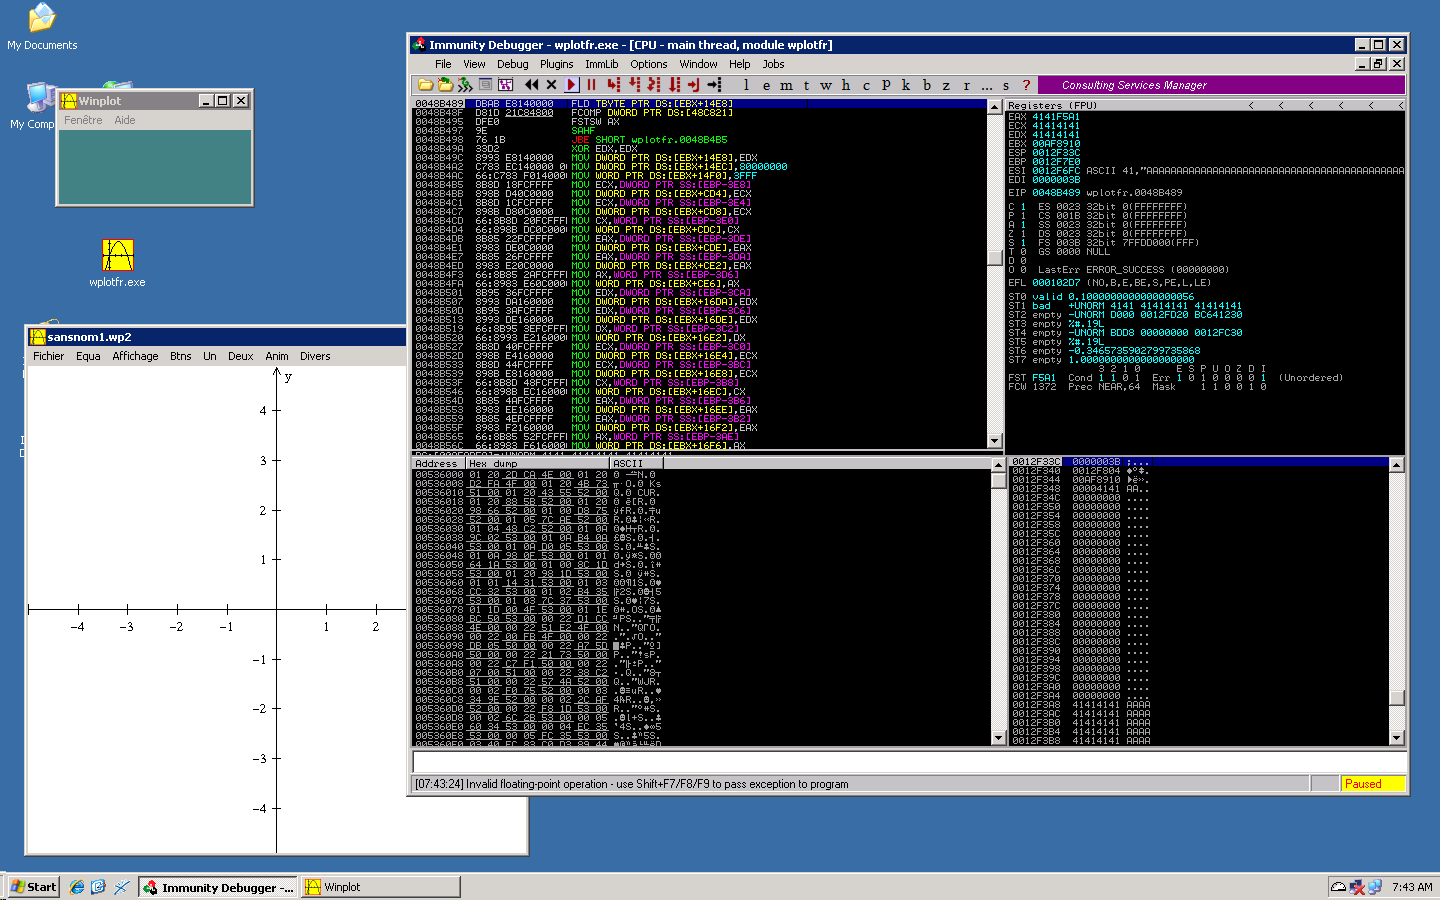The image size is (1440, 900).
Task: Click the gray window icon in the toolbar
Action: click(485, 85)
